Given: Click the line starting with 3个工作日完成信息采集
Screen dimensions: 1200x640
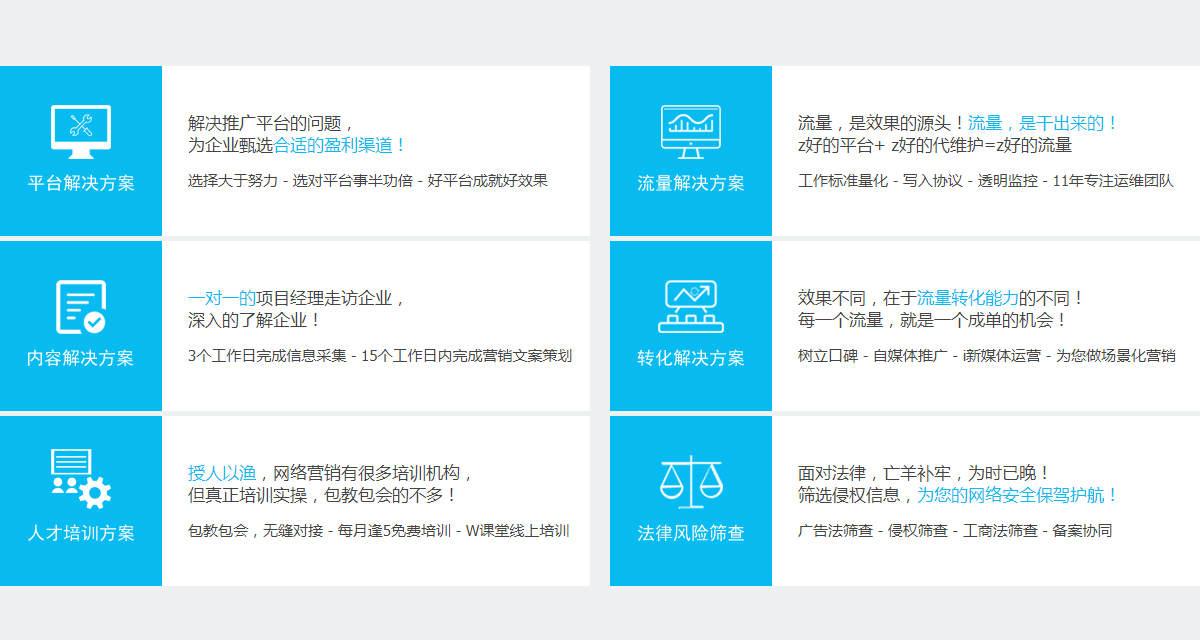Looking at the screenshot, I should [x=380, y=356].
